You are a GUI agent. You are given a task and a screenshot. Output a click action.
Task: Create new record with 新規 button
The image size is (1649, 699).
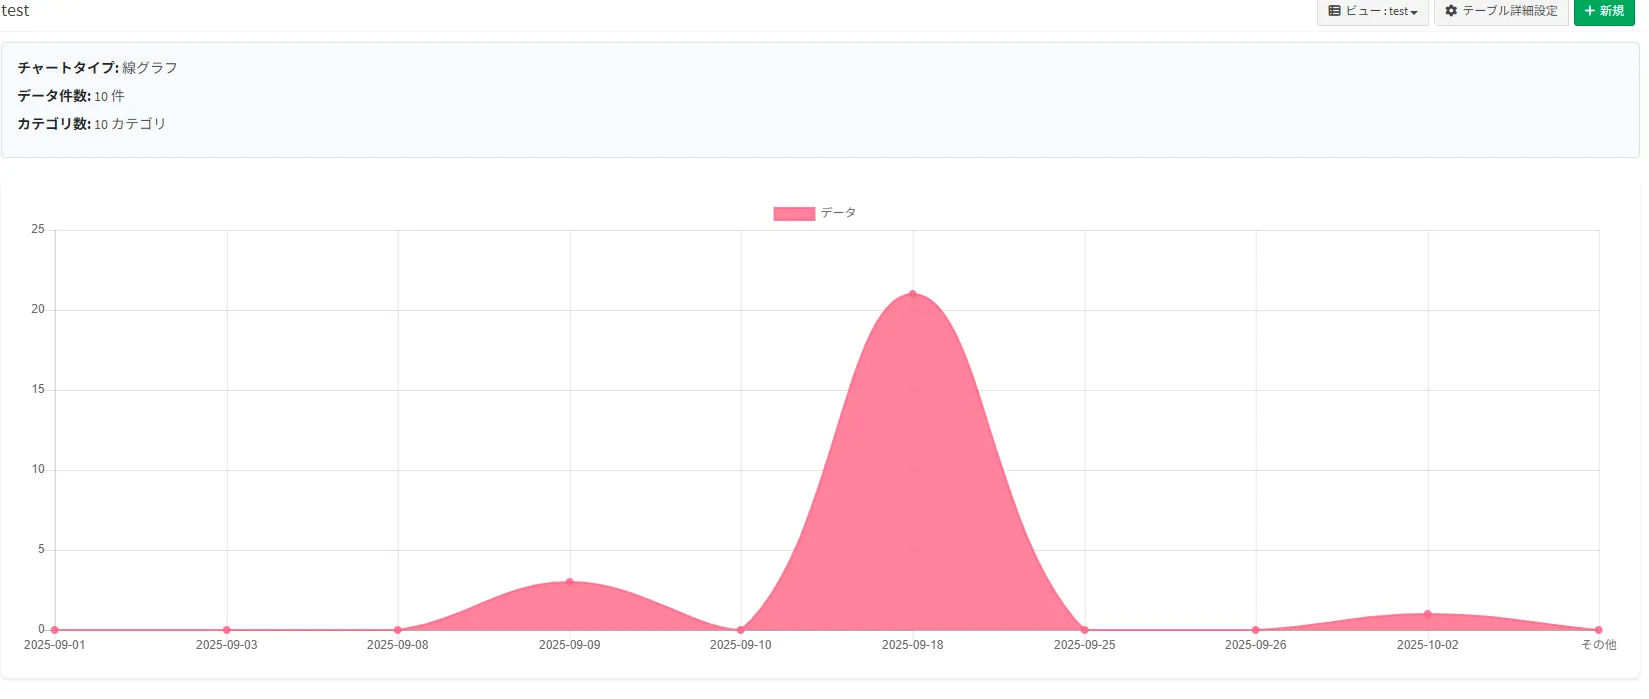coord(1604,11)
